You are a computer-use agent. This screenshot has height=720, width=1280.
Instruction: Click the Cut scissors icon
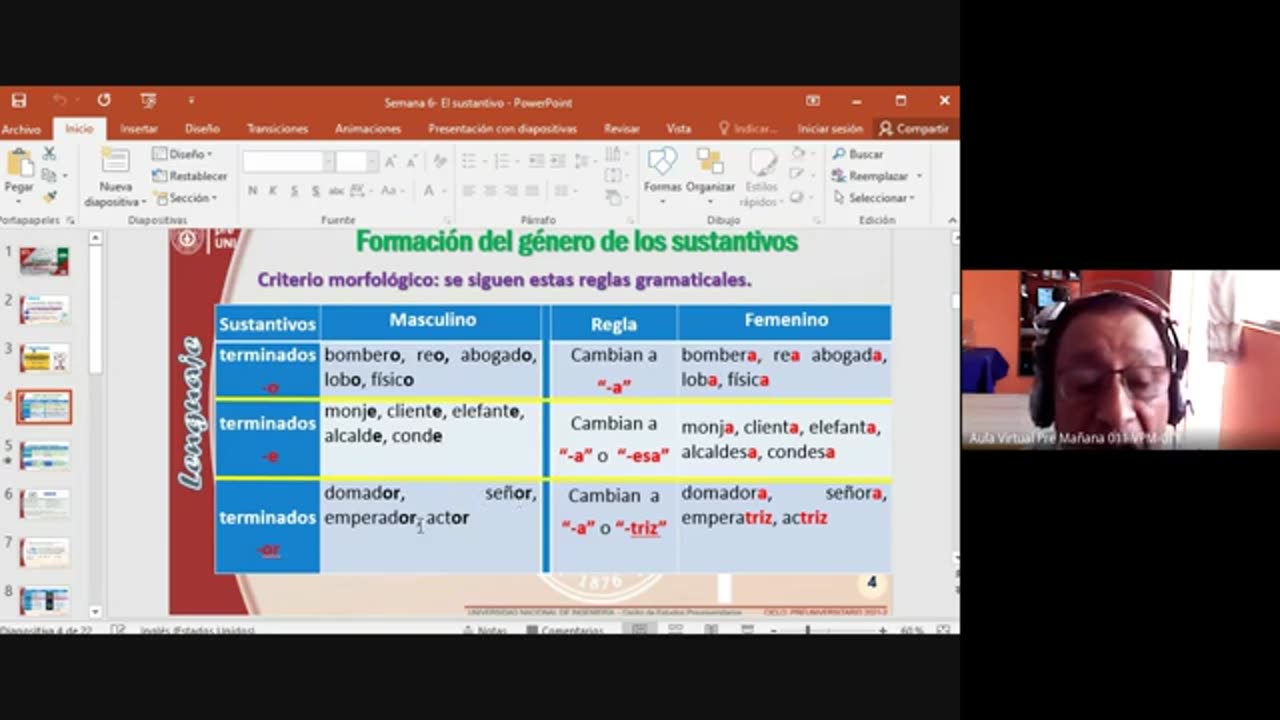(x=49, y=154)
